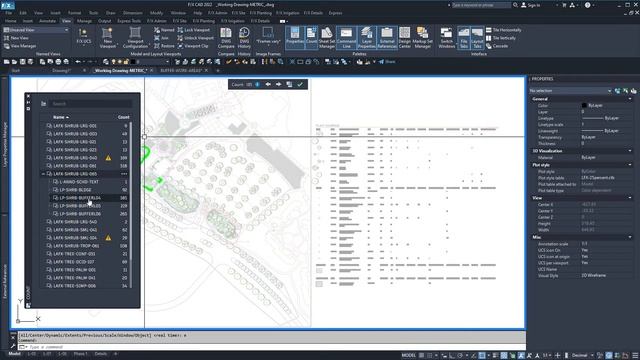Open DWG Compare tool
This screenshot has width=640, height=360.
click(x=226, y=38)
